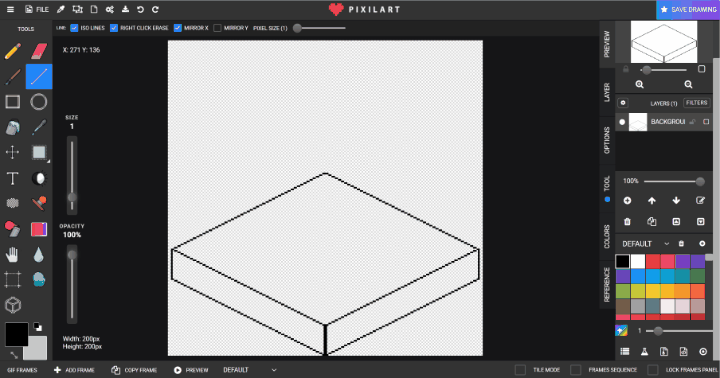This screenshot has height=378, width=720.
Task: Switch to the Reference side tab
Action: 607,285
